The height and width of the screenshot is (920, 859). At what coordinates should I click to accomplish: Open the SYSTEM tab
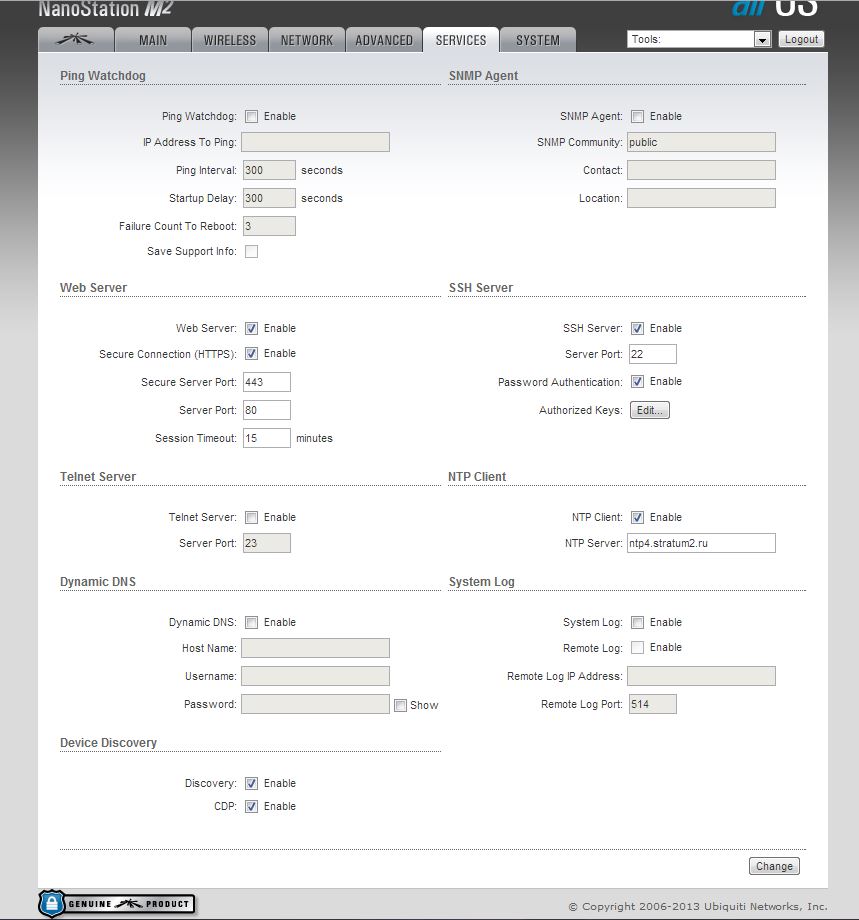coord(537,40)
